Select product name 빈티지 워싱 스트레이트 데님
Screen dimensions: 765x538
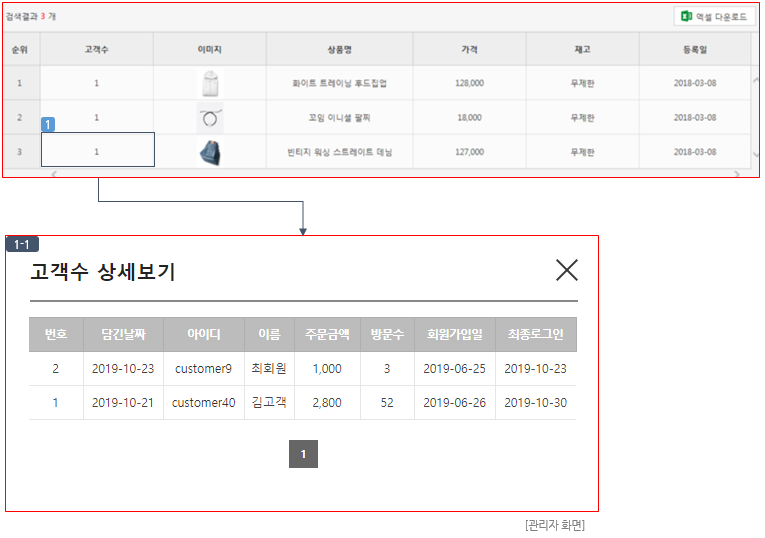[x=340, y=152]
